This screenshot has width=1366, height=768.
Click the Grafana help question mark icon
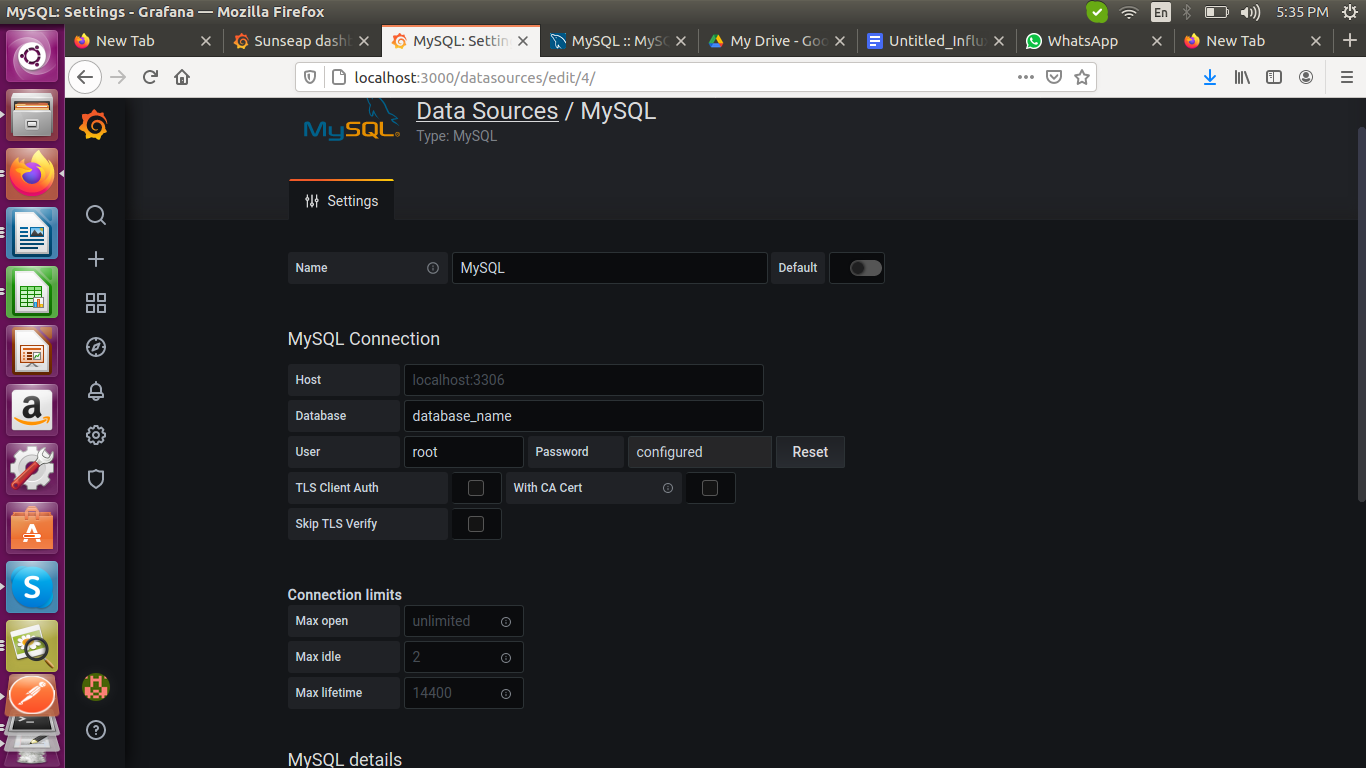(95, 730)
